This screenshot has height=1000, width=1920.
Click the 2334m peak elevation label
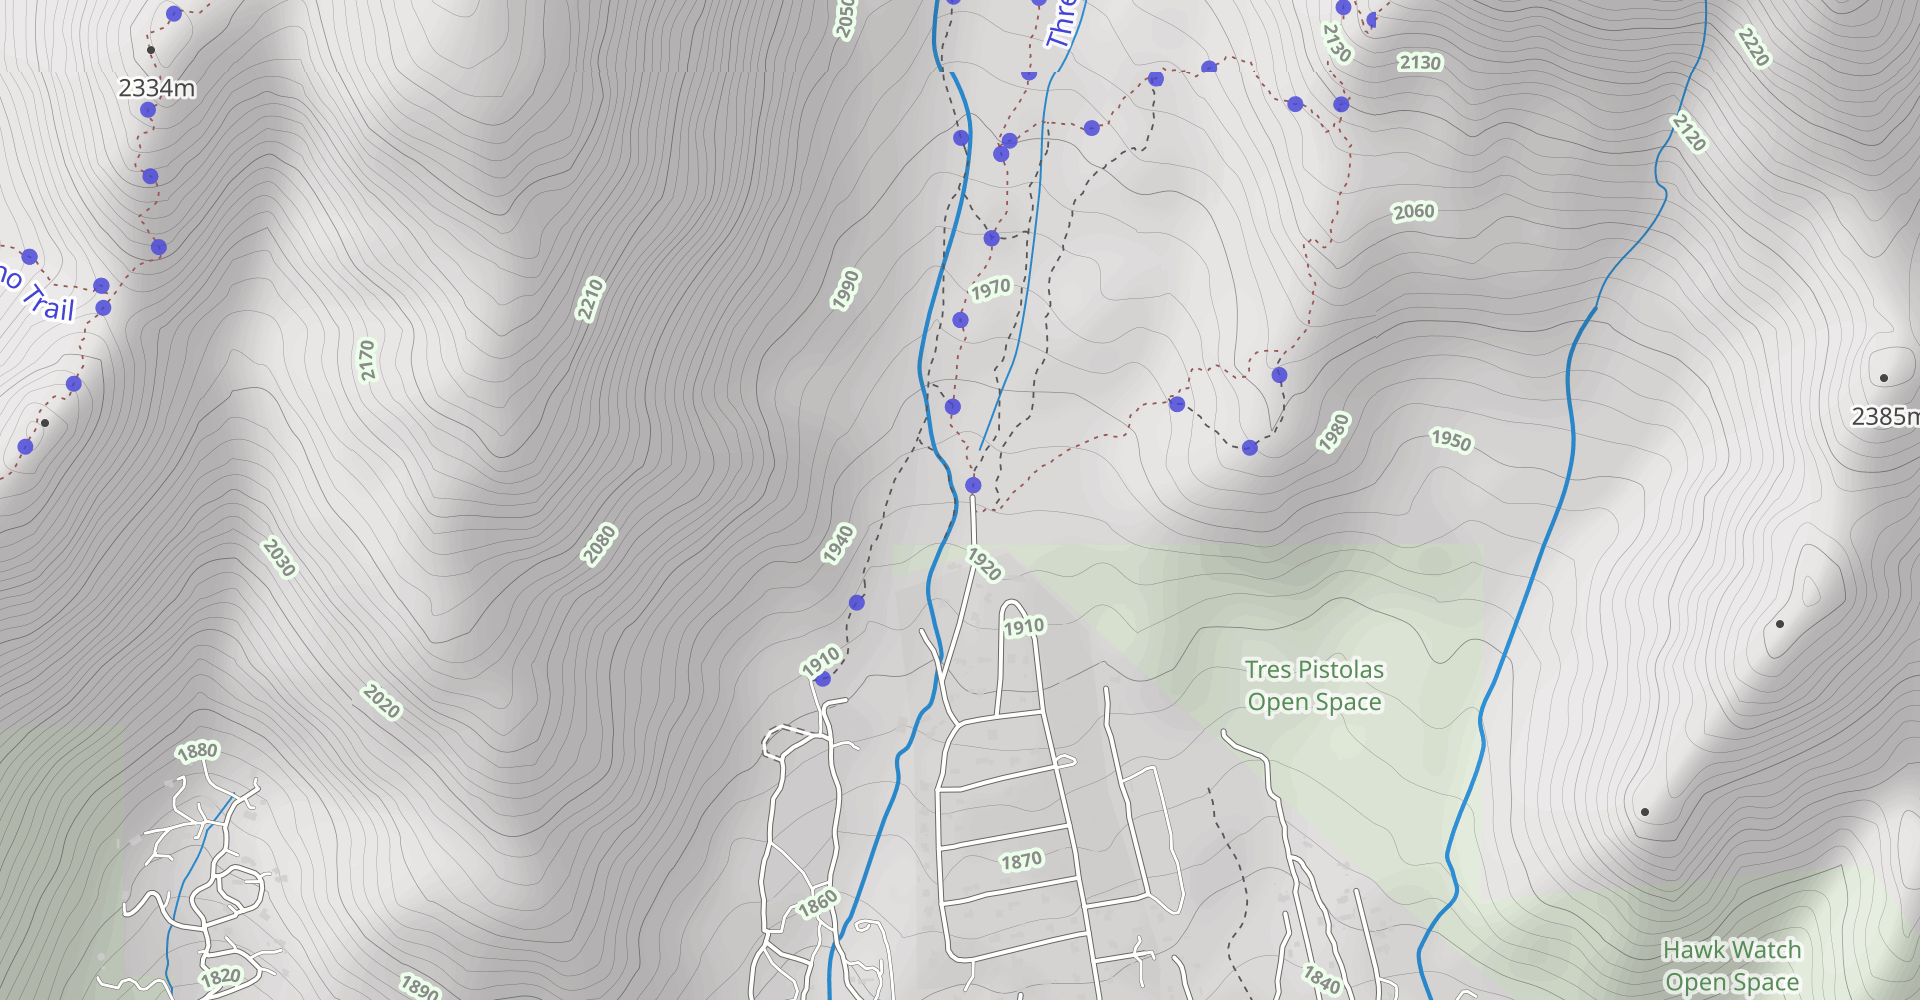click(x=156, y=88)
